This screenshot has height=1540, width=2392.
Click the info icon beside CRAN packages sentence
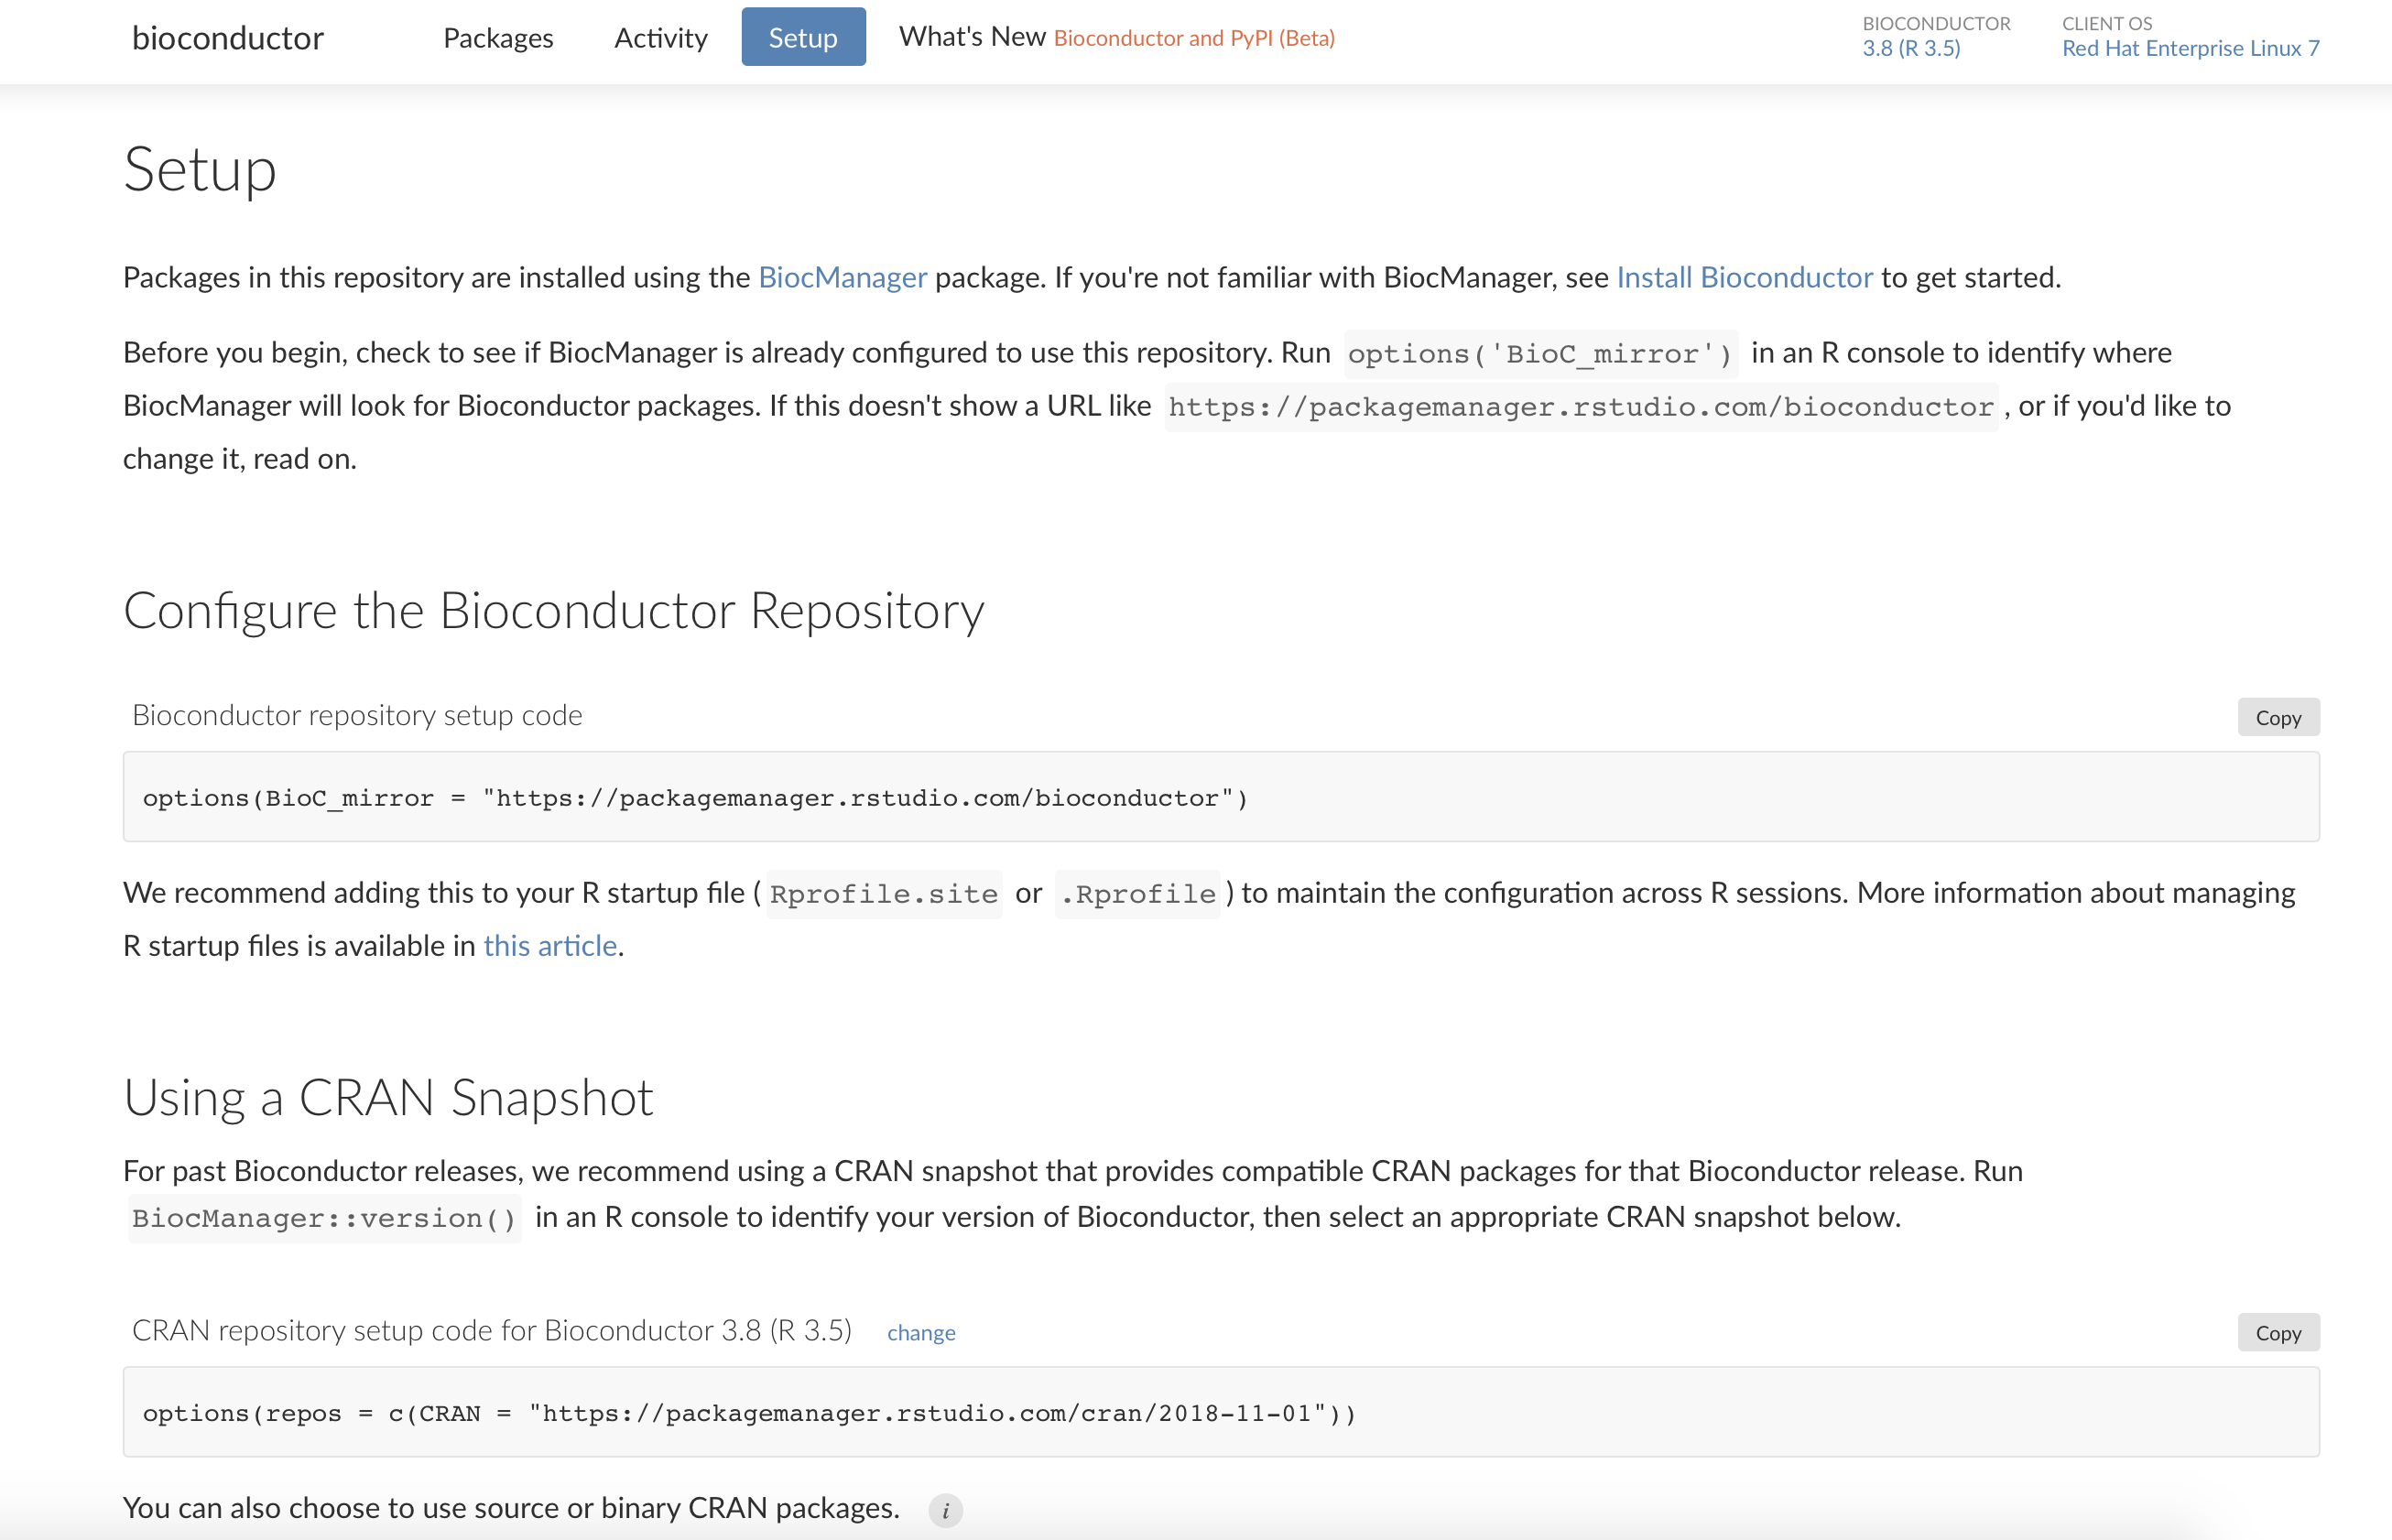click(945, 1510)
